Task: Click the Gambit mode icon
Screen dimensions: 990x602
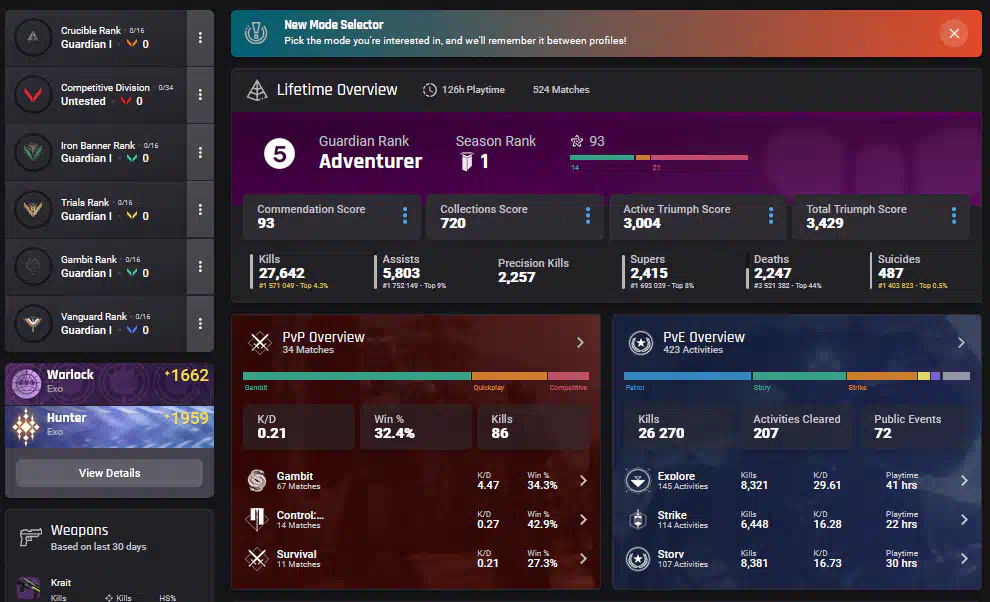Action: tap(257, 481)
